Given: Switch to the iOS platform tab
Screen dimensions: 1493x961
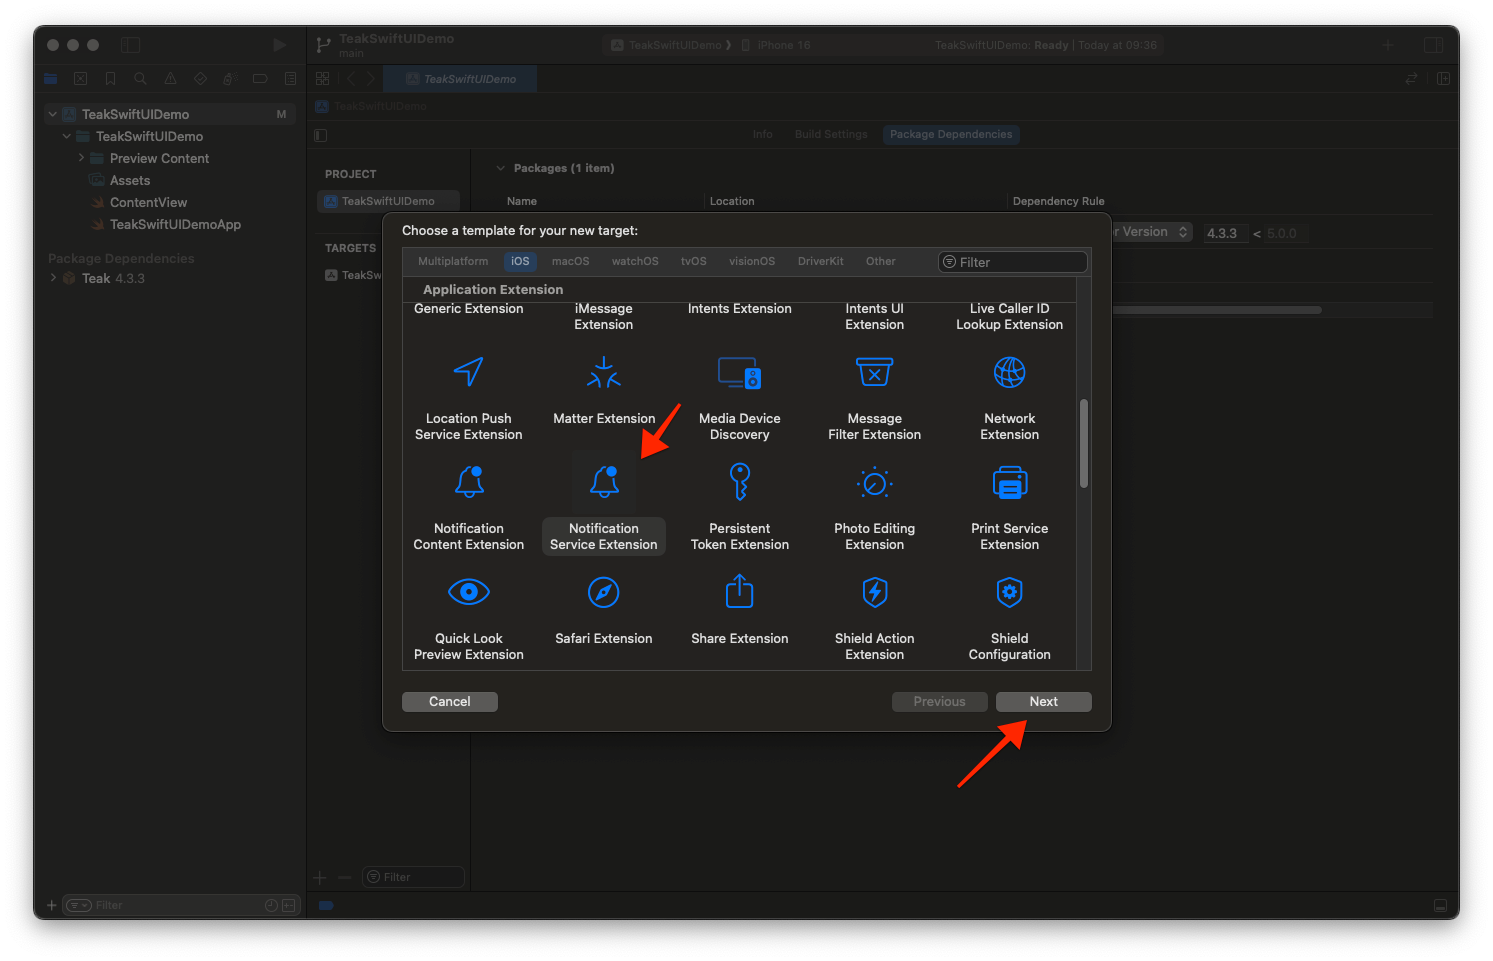Looking at the screenshot, I should (520, 261).
